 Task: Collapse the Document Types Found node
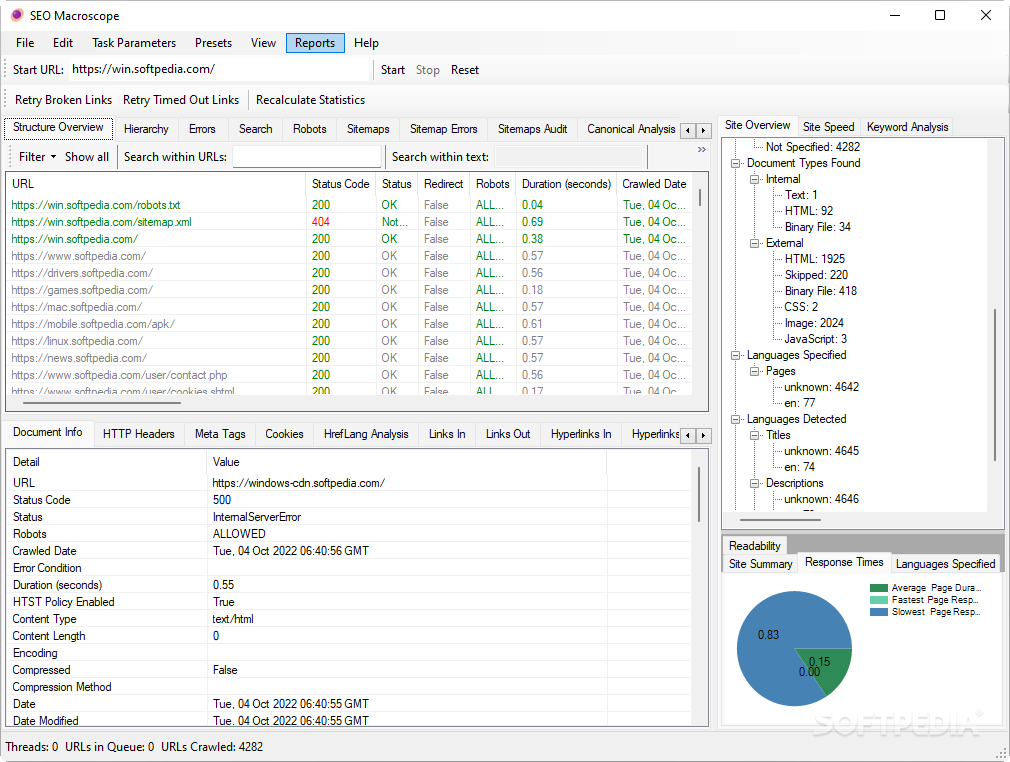pos(736,163)
